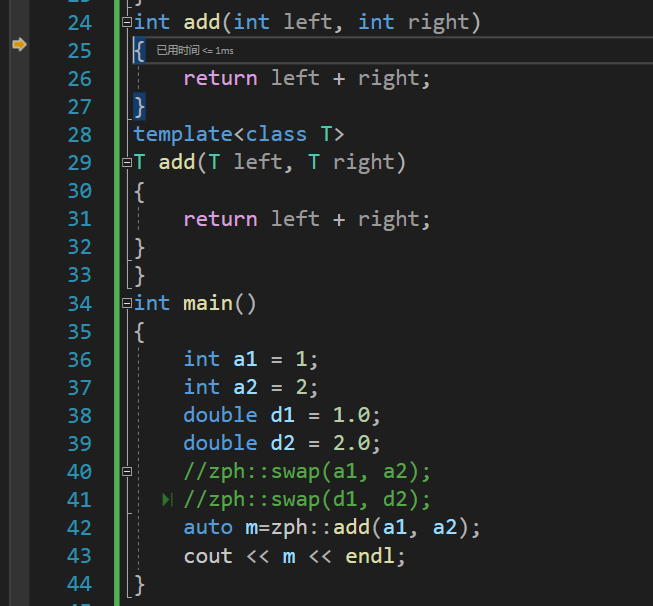The height and width of the screenshot is (606, 653).
Task: Click line number 34
Action: (x=79, y=304)
